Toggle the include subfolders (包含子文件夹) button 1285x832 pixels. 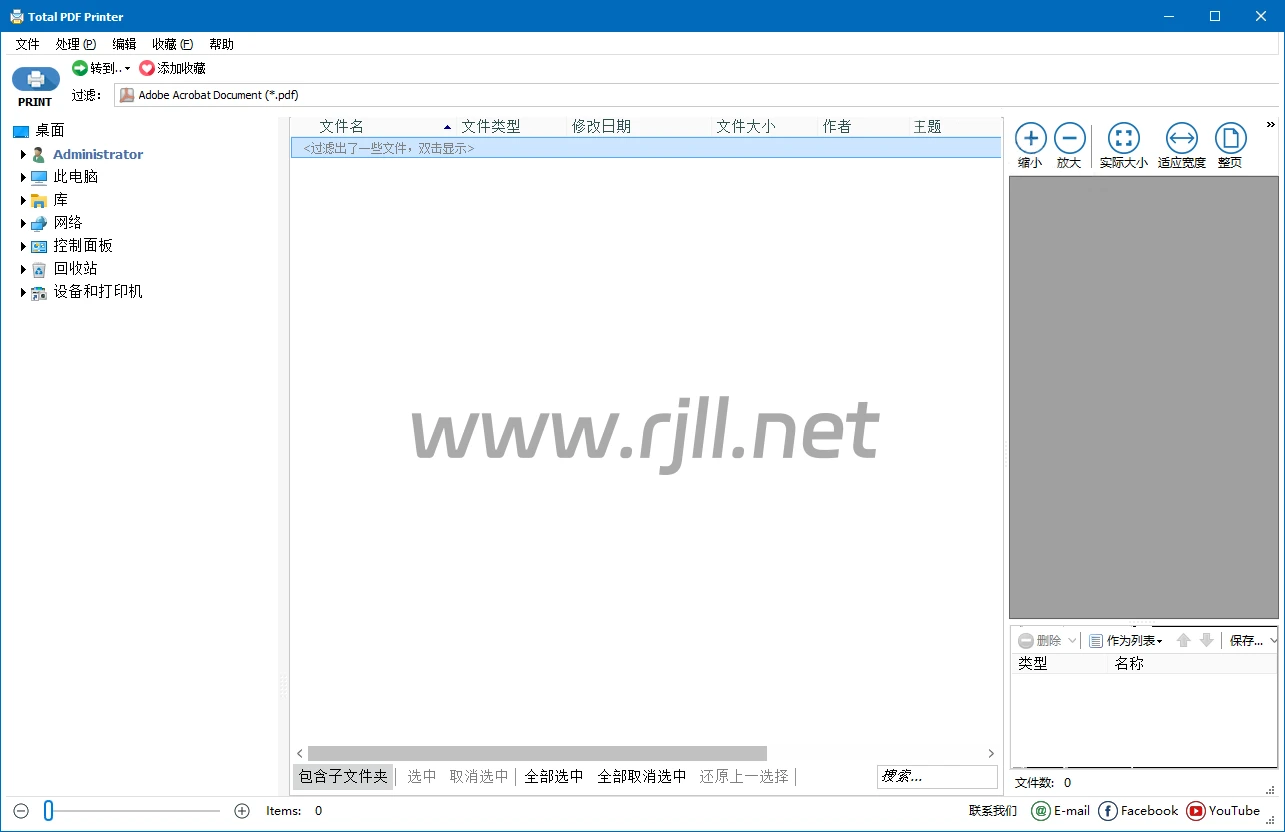coord(343,776)
